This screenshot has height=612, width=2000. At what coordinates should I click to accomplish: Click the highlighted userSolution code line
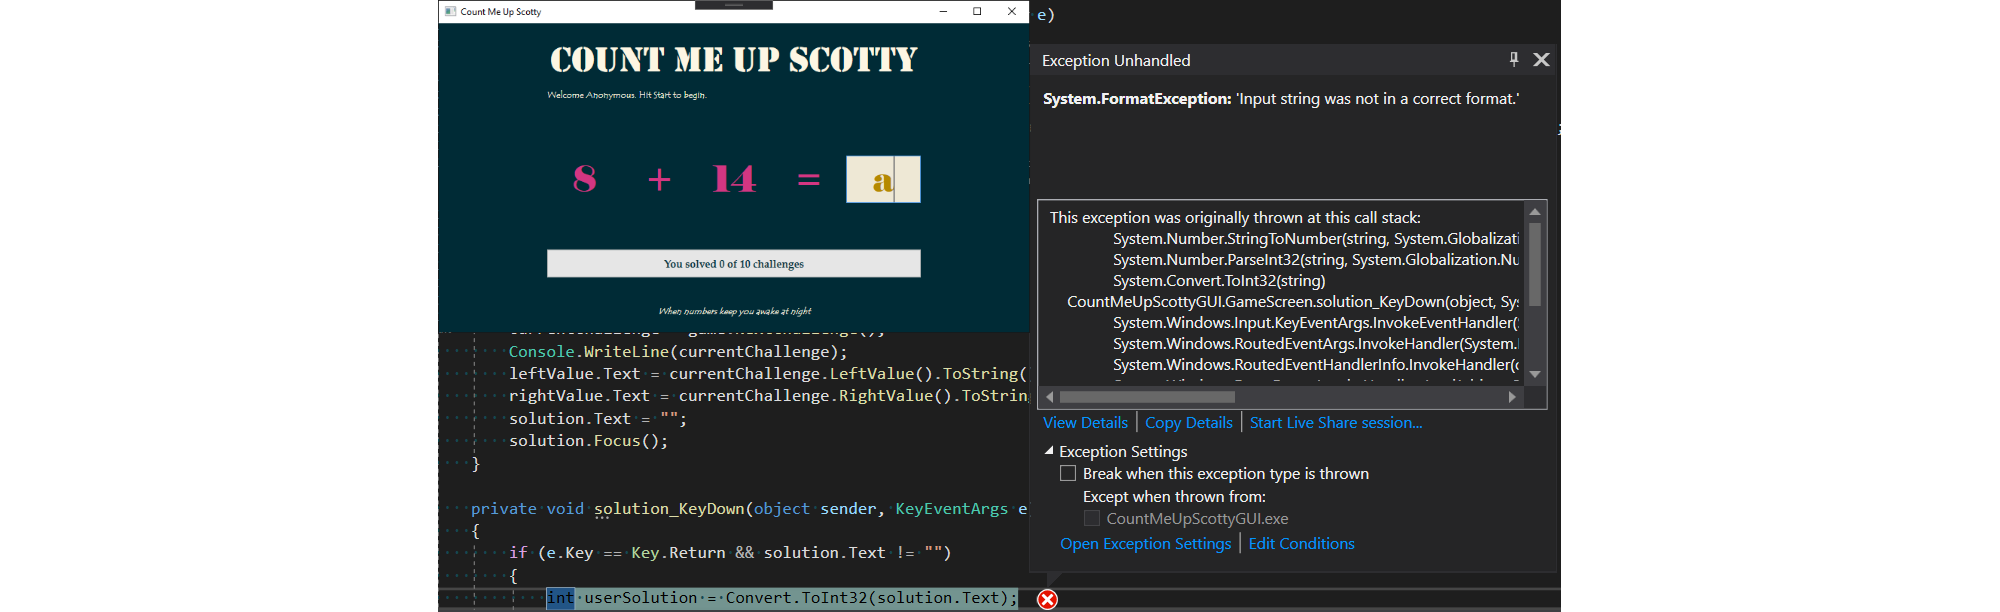click(x=782, y=598)
